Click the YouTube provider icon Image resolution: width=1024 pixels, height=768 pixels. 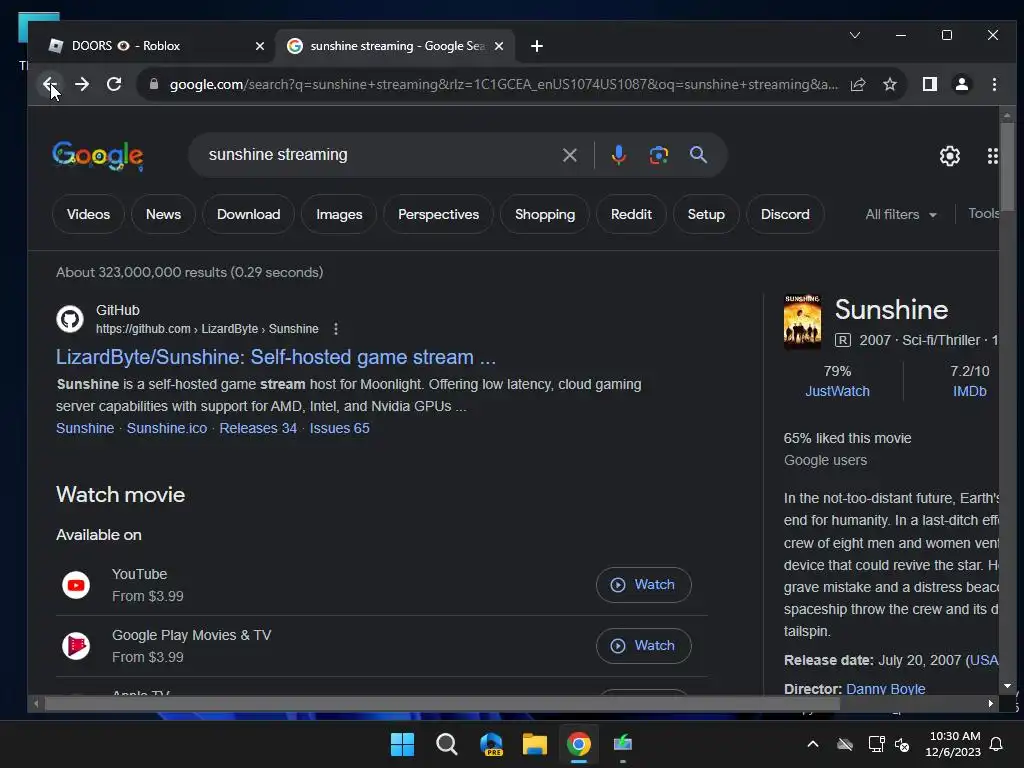tap(76, 585)
